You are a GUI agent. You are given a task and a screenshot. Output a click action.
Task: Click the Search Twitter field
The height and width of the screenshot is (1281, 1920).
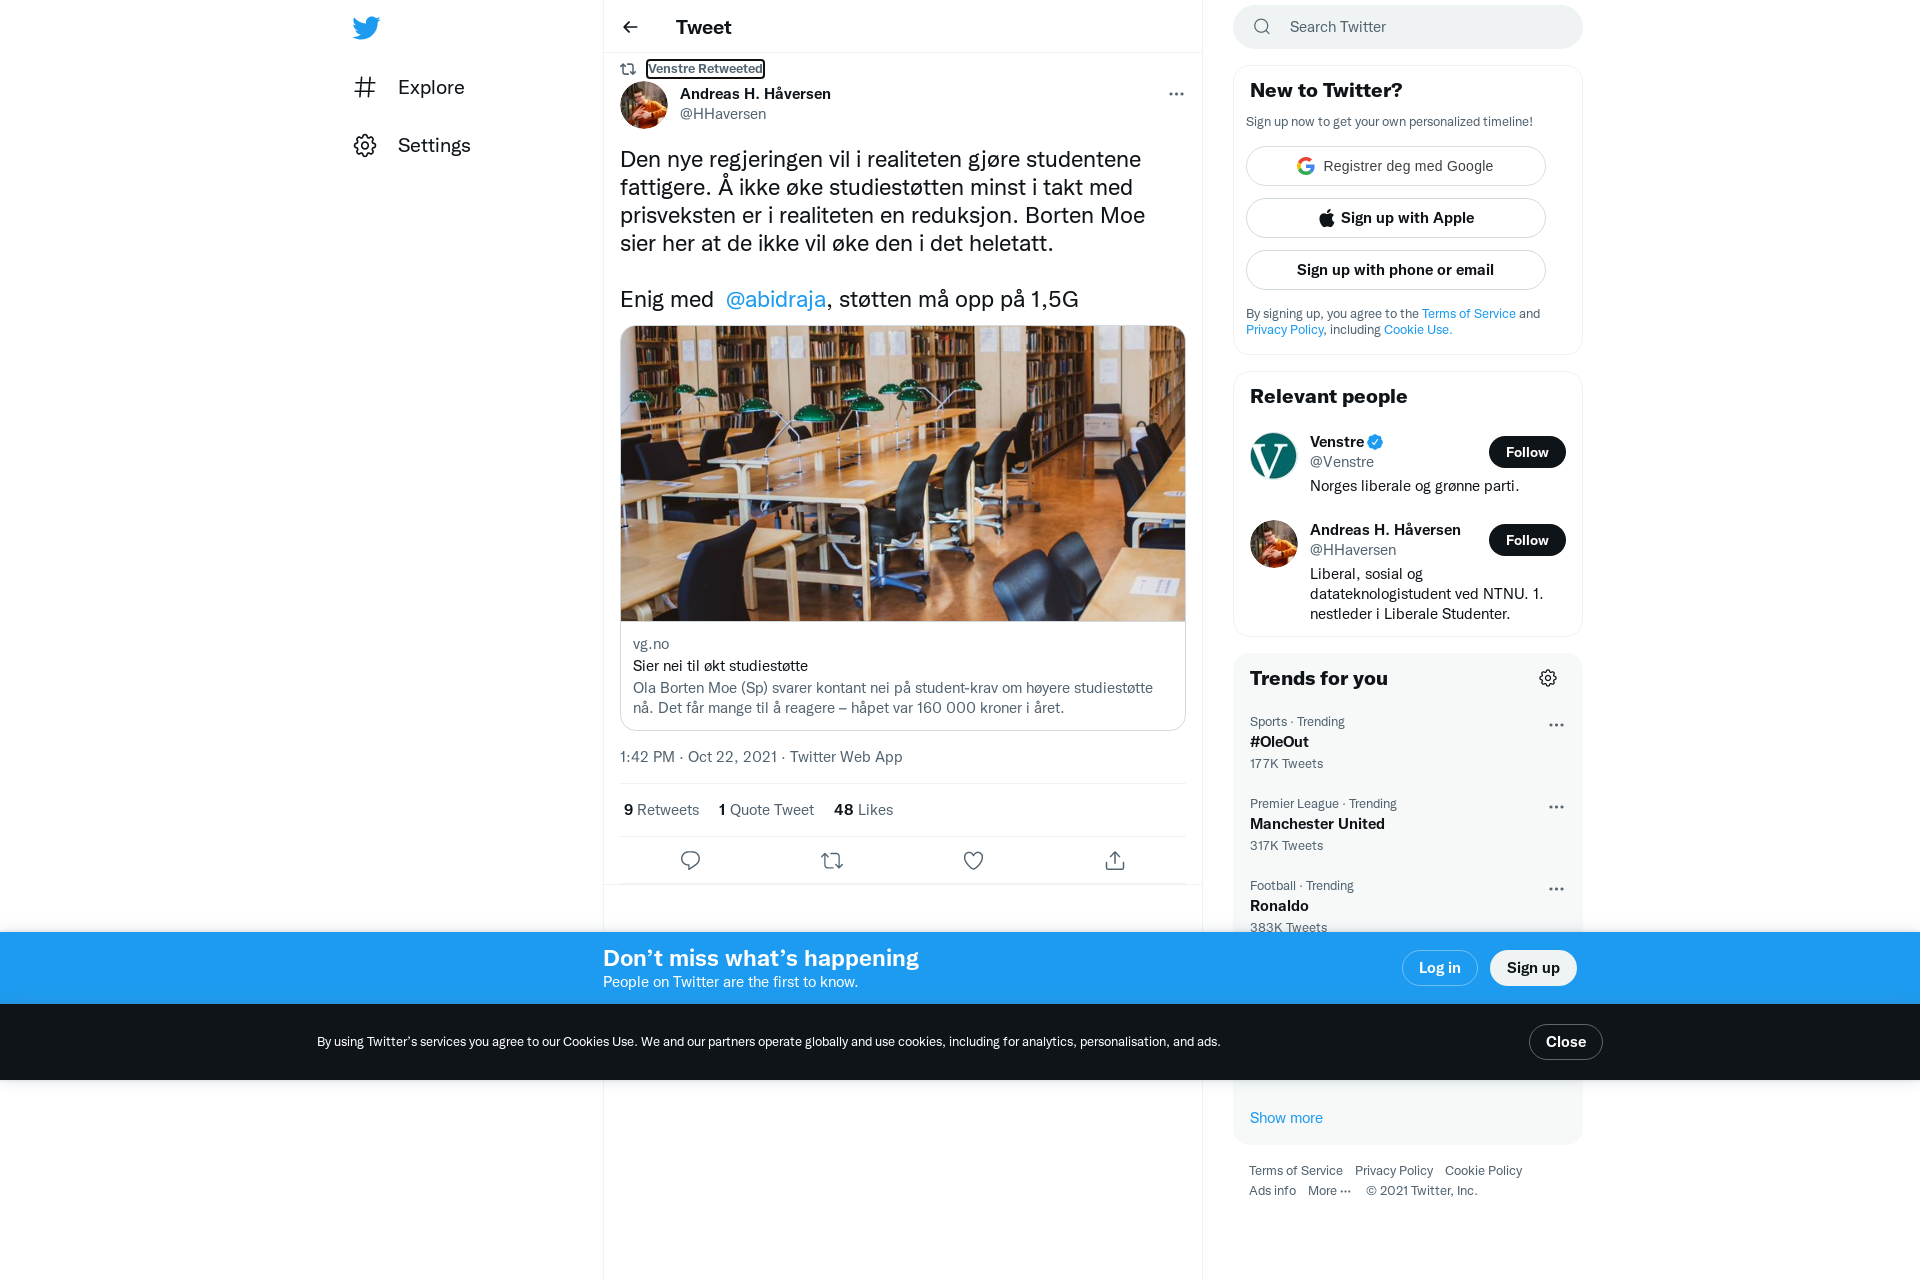tap(1408, 27)
